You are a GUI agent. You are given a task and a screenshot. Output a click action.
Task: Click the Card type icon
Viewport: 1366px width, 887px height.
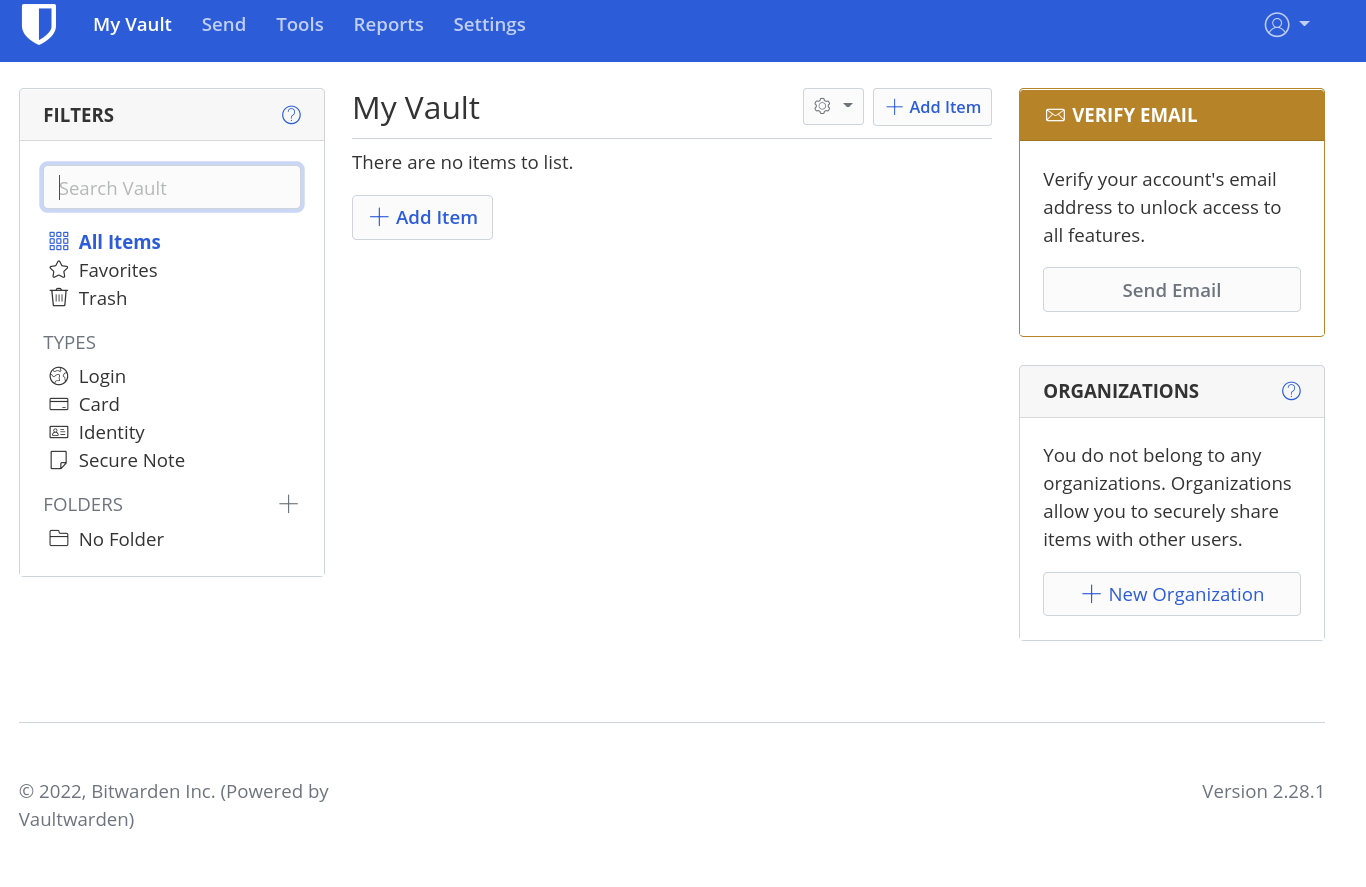(x=59, y=404)
